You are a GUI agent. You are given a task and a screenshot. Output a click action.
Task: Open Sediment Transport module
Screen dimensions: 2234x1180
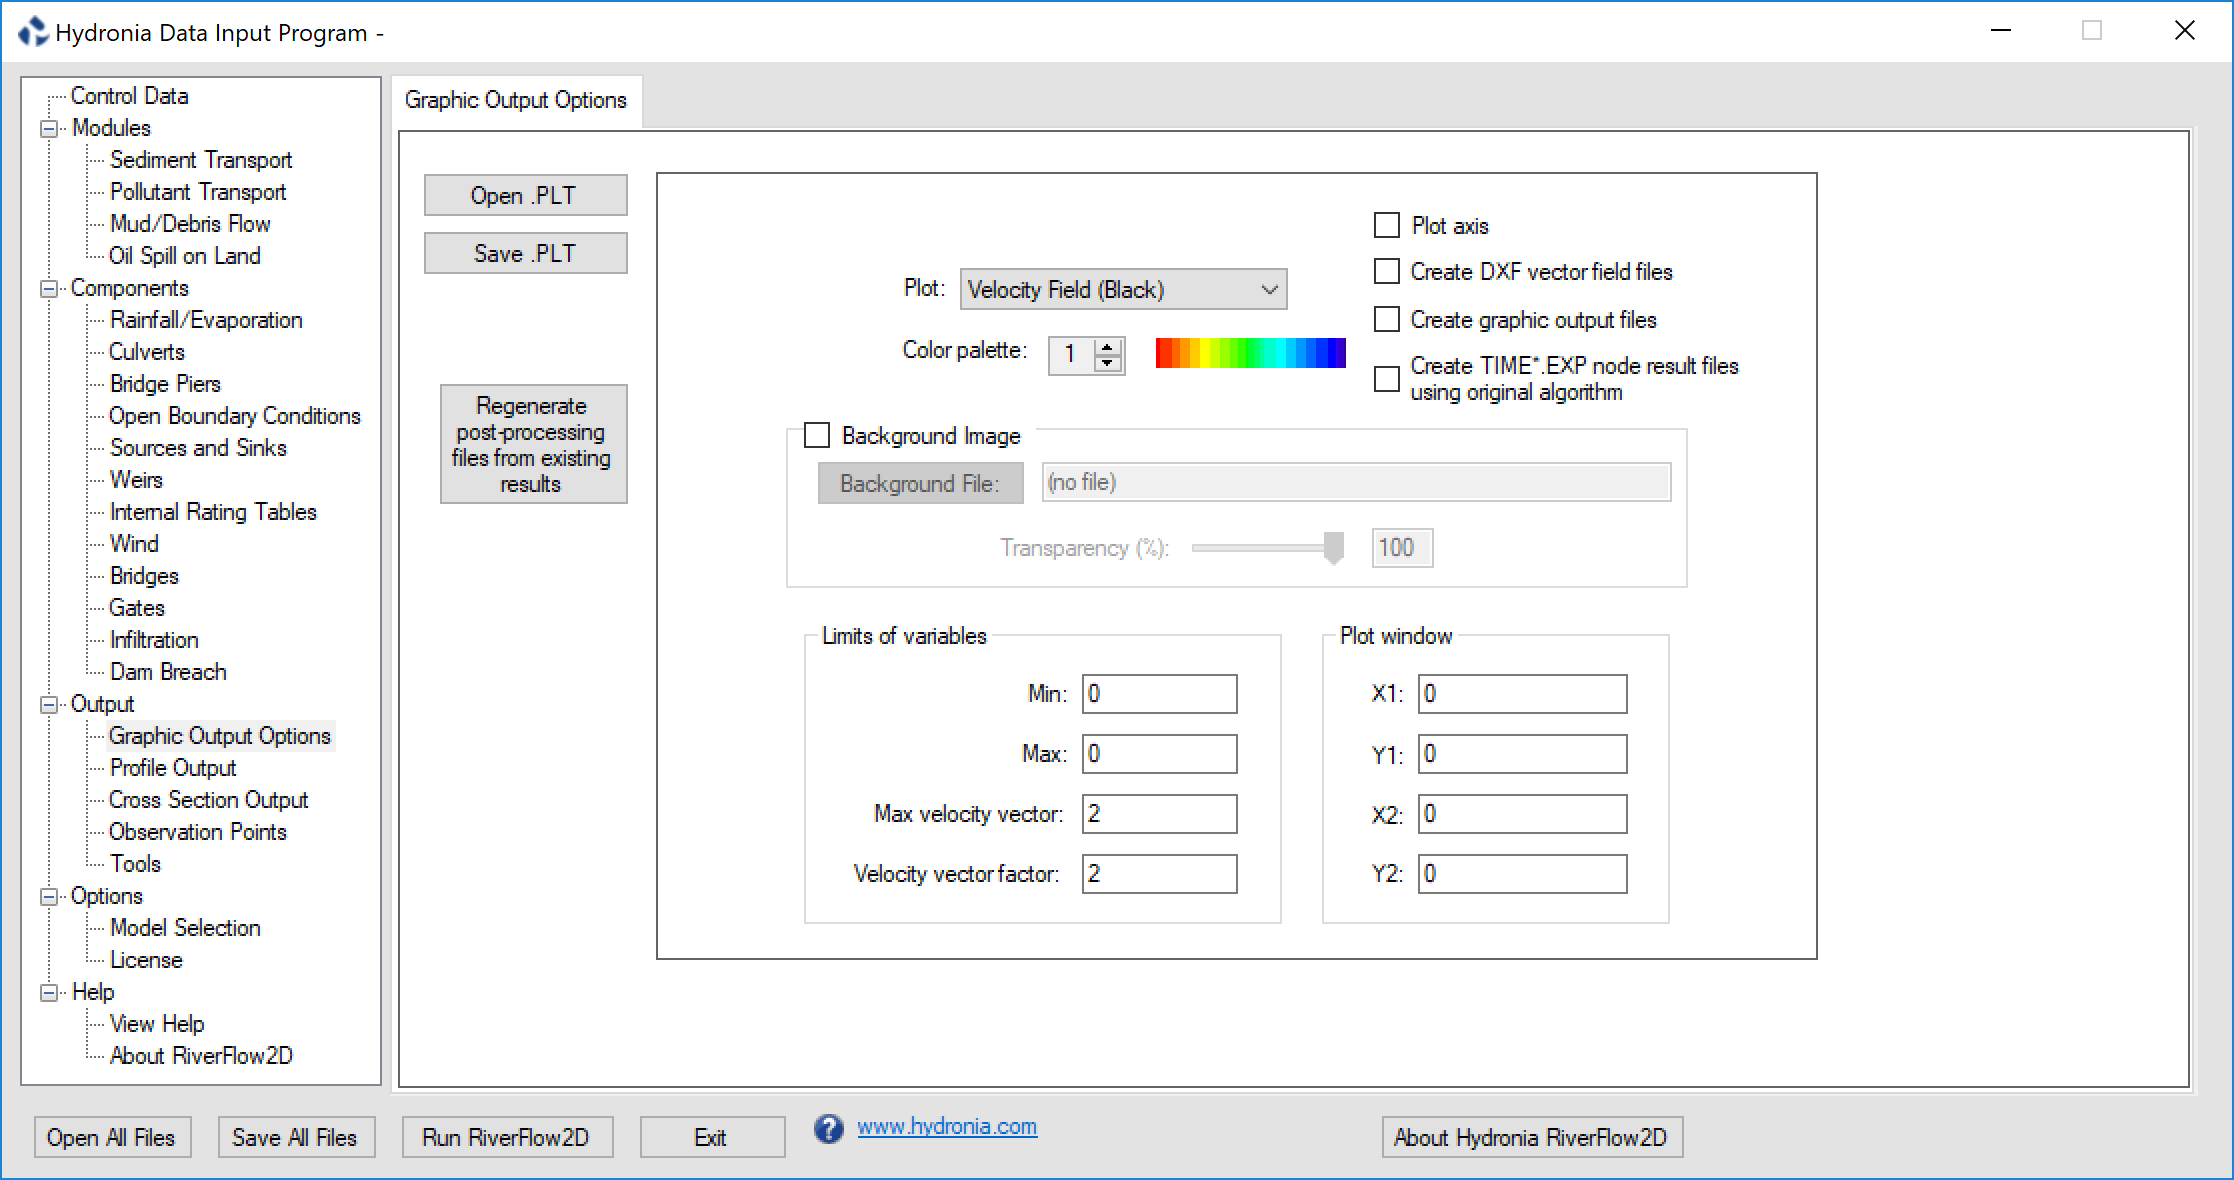201,160
